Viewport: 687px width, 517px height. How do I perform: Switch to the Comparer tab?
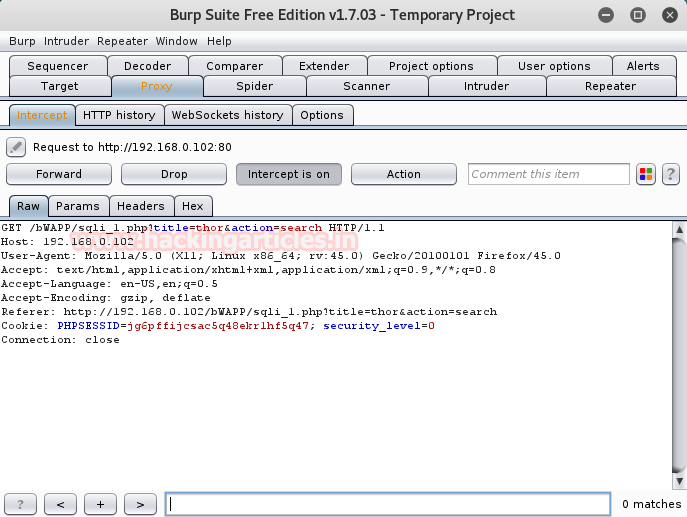pos(235,66)
